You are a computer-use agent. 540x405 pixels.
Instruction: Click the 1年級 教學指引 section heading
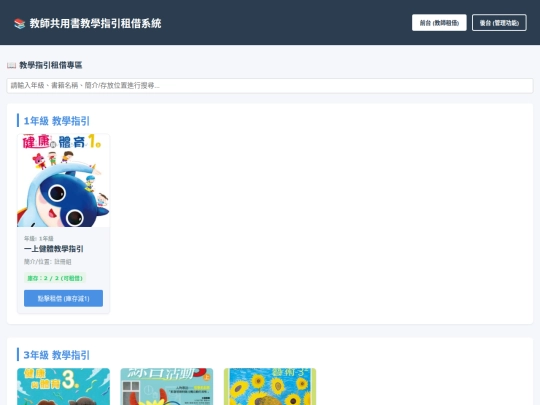point(56,121)
